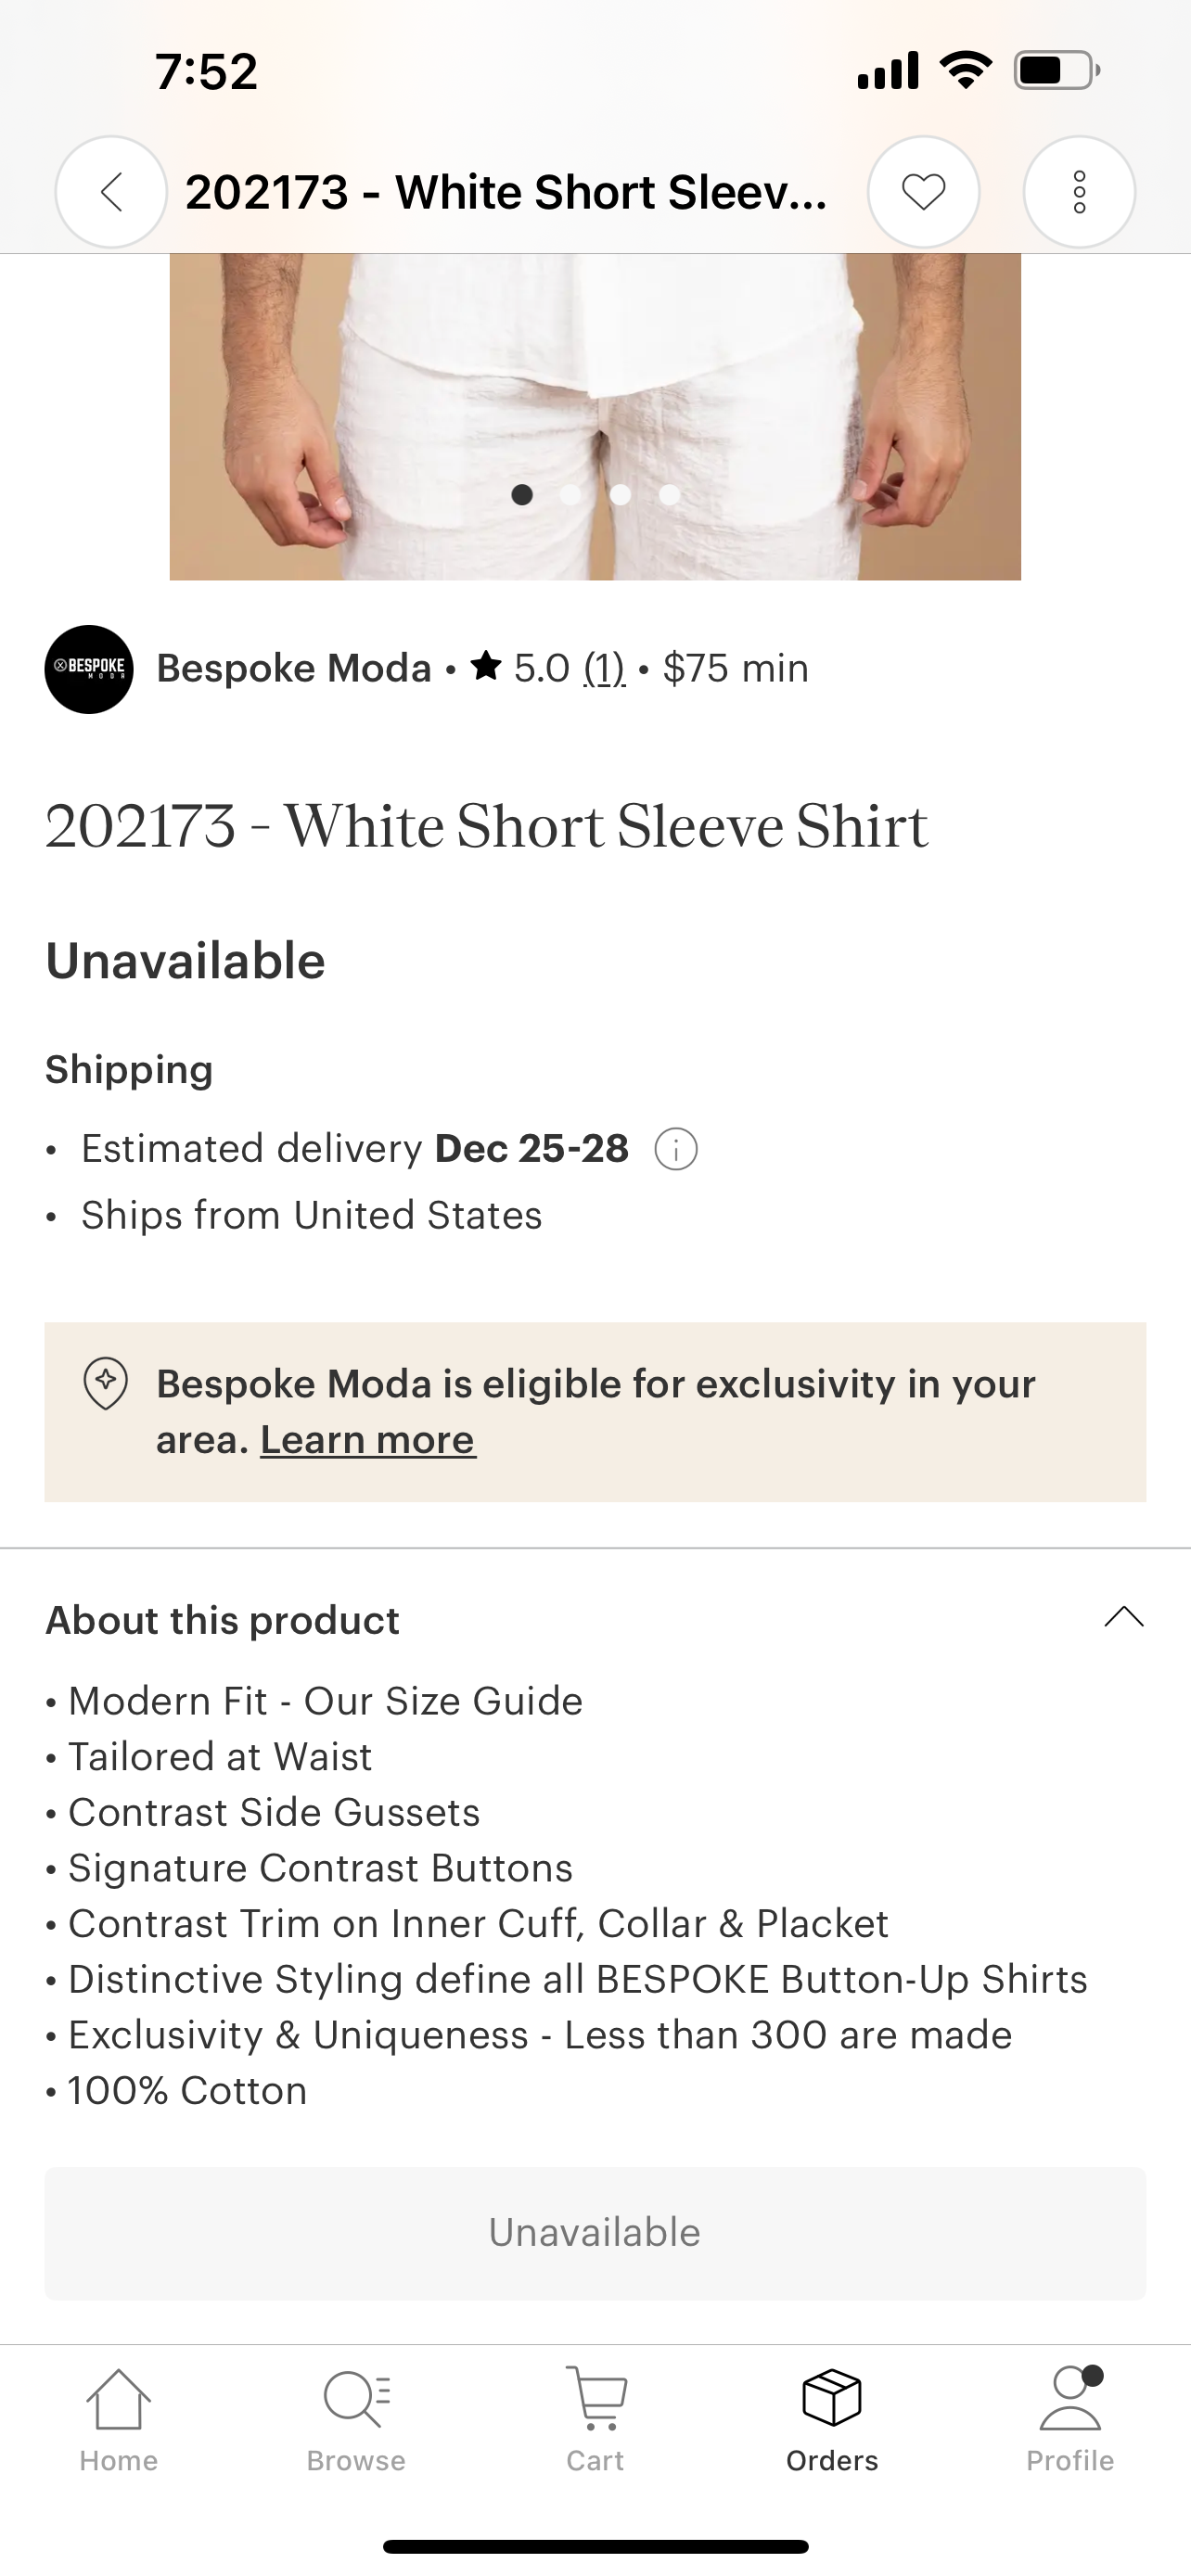The width and height of the screenshot is (1191, 2576).
Task: Tap the Bespoke Moda brand name
Action: tap(294, 668)
